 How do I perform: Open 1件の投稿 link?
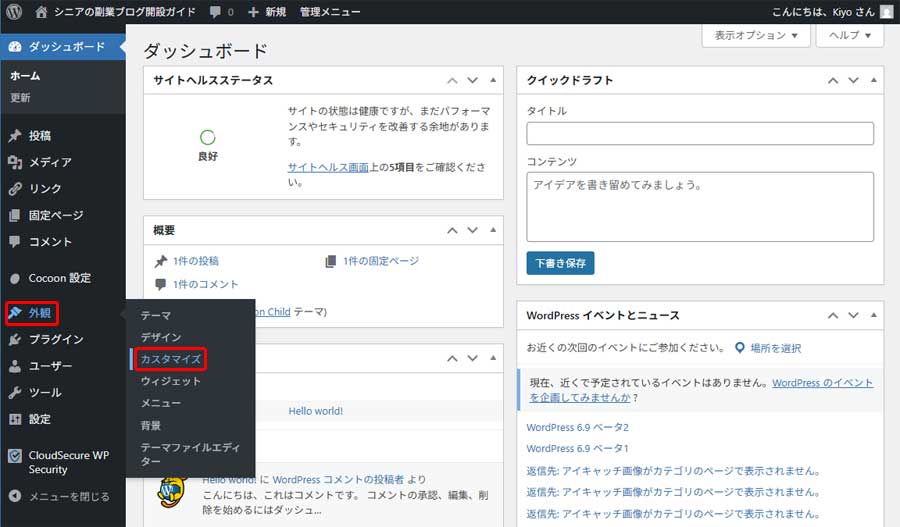click(x=196, y=261)
